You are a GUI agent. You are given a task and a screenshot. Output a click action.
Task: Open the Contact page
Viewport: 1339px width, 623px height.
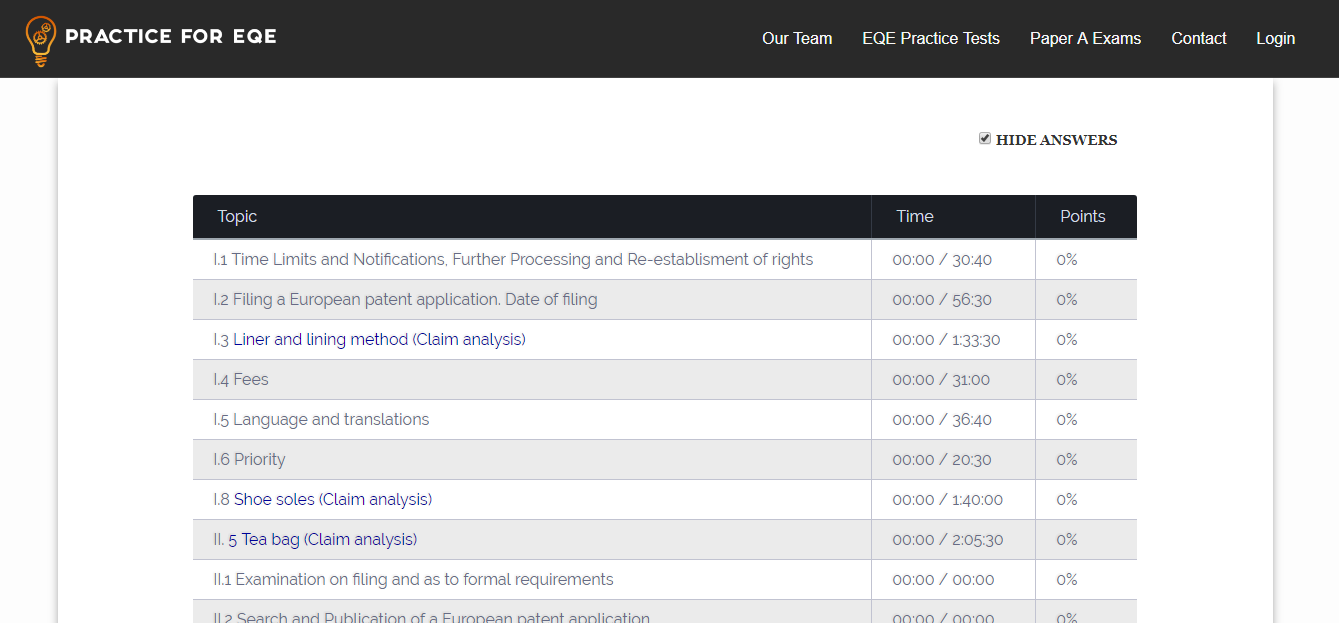pyautogui.click(x=1198, y=38)
